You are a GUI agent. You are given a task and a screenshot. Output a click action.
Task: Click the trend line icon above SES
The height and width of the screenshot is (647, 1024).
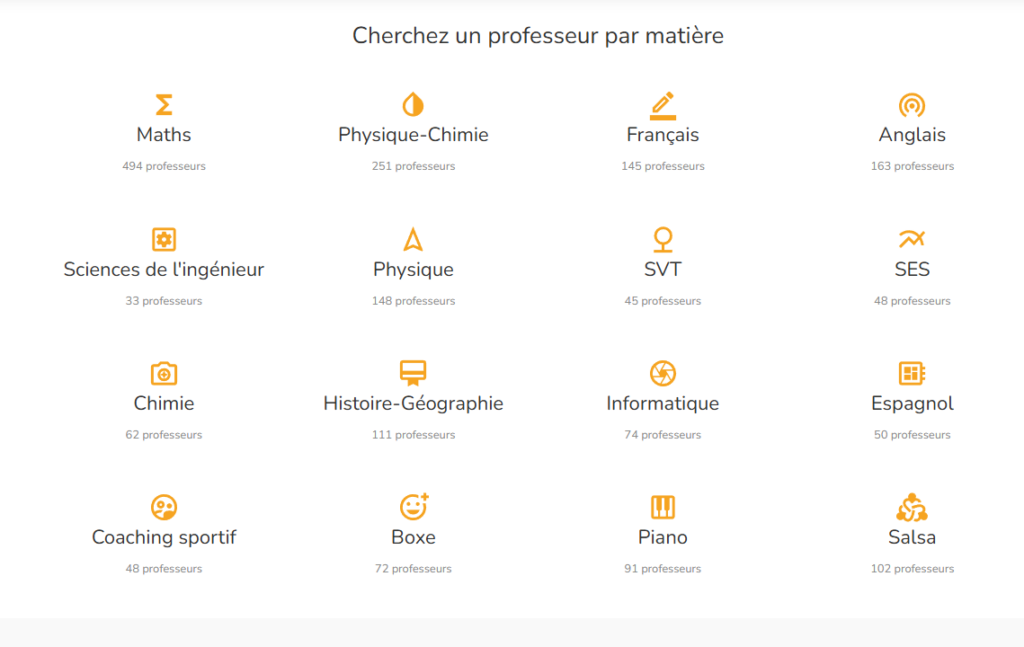click(912, 239)
